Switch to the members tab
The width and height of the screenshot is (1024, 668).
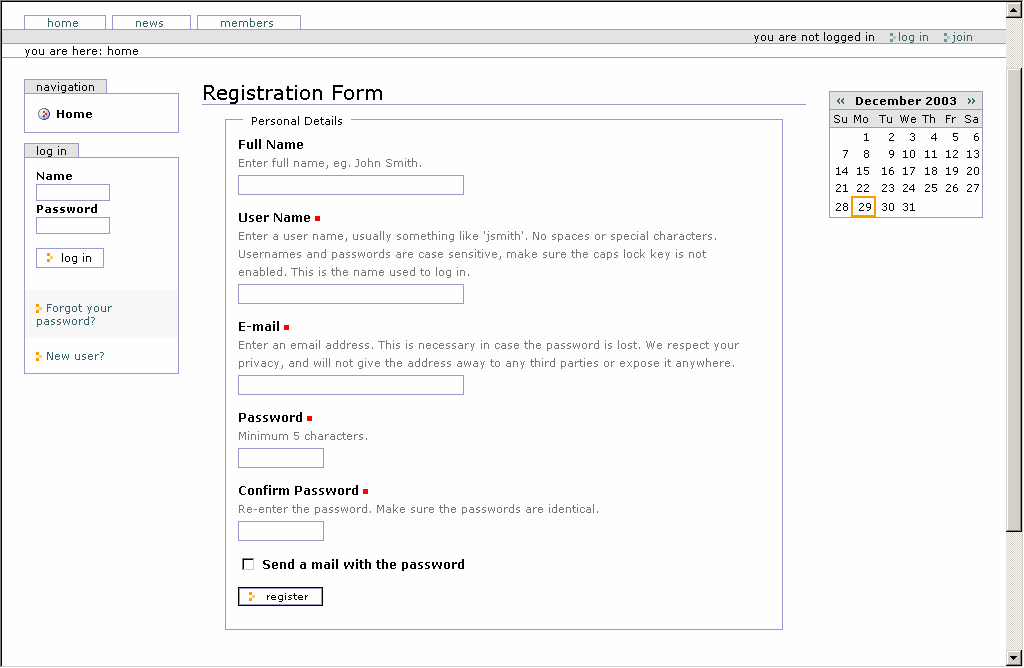coord(248,23)
